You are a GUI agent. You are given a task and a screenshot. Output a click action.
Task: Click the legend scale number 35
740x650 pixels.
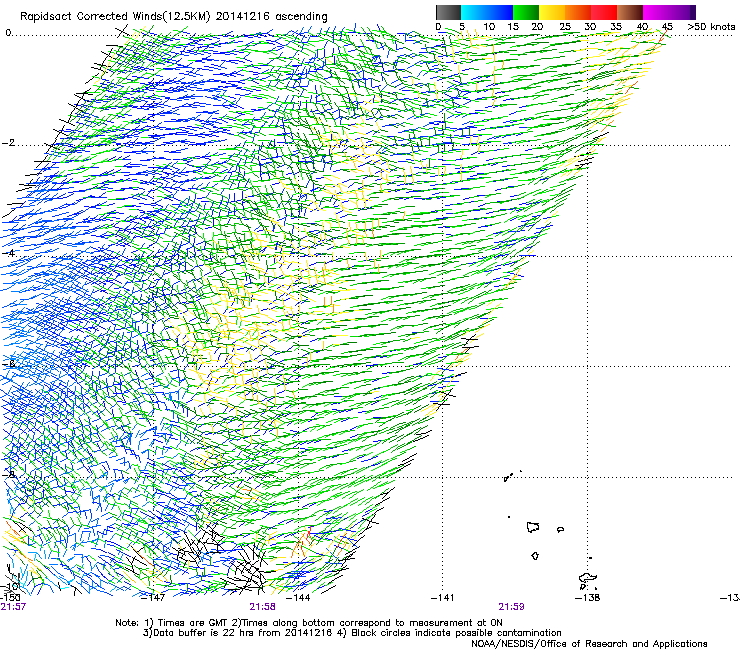coord(616,27)
